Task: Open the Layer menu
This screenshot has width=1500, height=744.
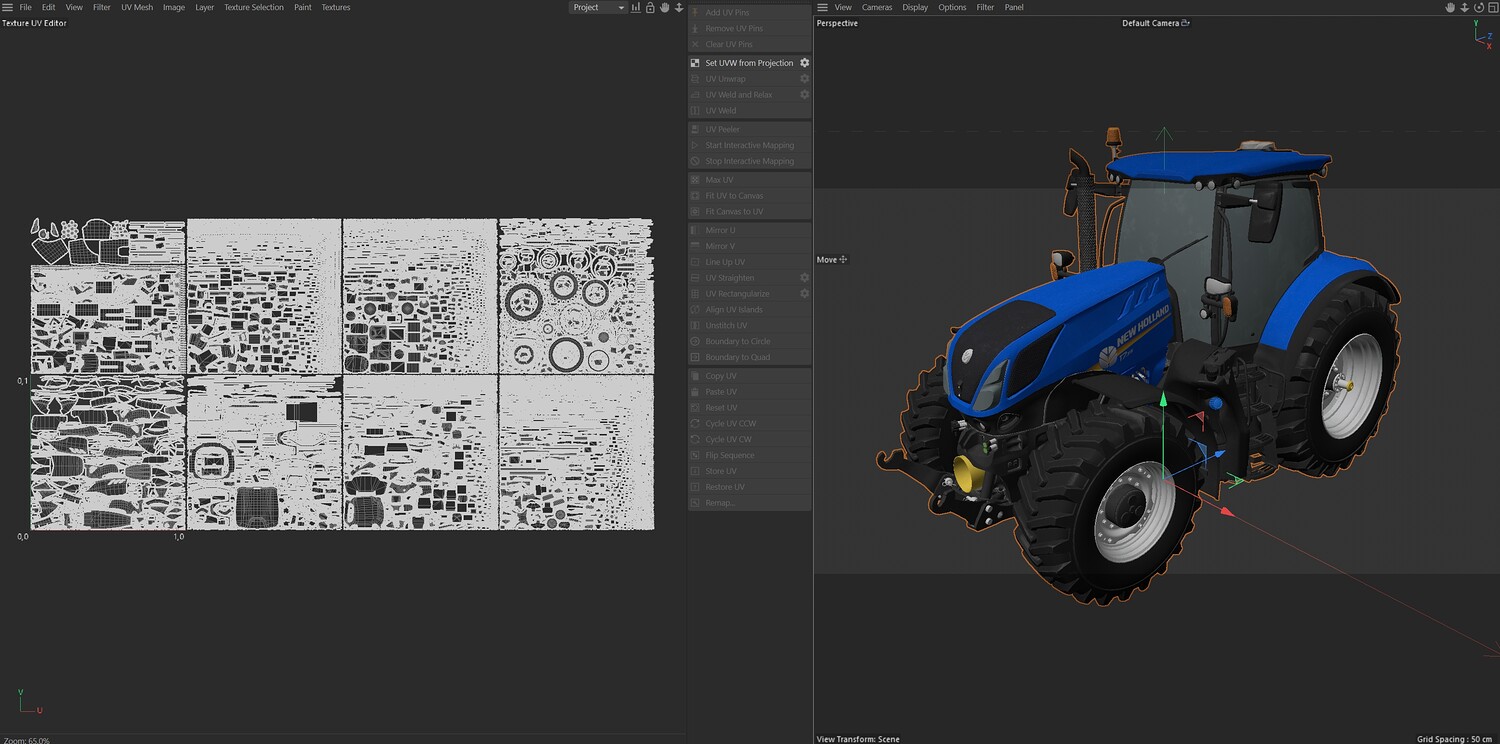Action: coord(204,7)
